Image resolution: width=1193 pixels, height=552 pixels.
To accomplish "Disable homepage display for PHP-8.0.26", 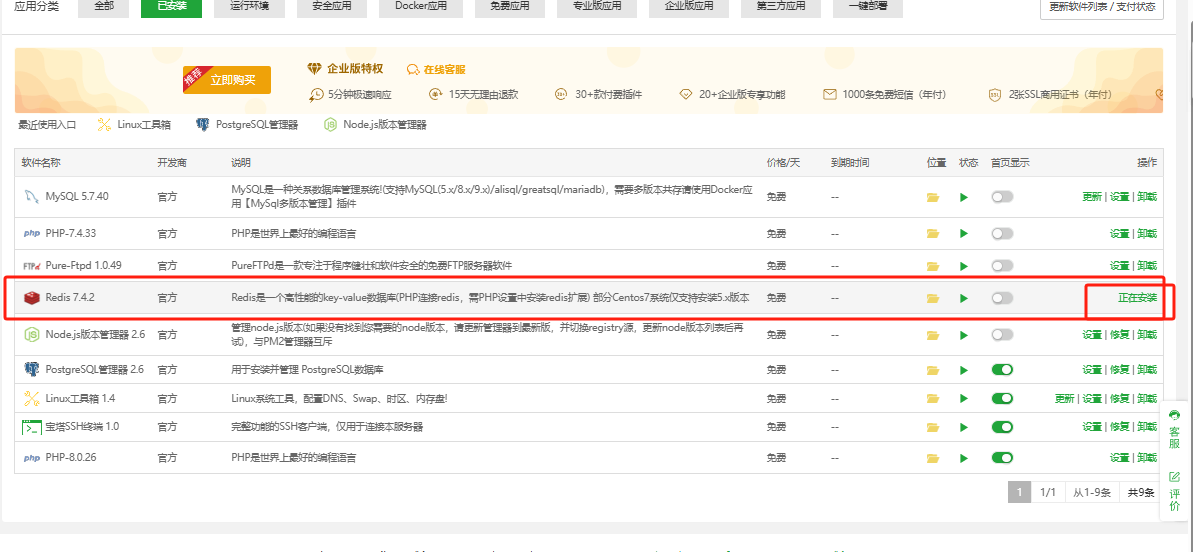I will (1002, 458).
